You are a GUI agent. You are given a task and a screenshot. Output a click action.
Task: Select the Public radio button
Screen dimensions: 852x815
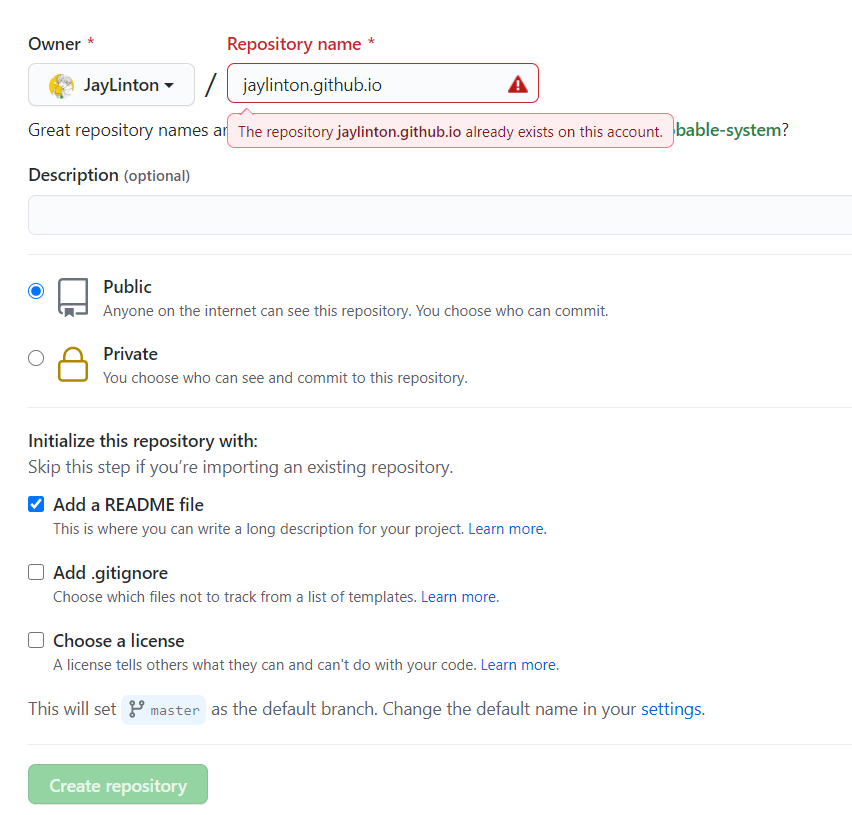[x=36, y=291]
